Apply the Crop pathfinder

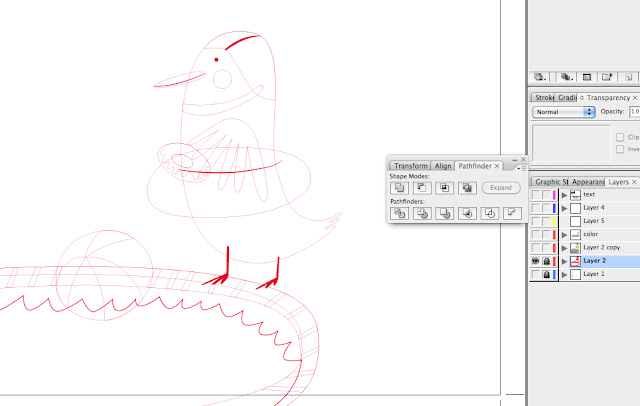[467, 213]
